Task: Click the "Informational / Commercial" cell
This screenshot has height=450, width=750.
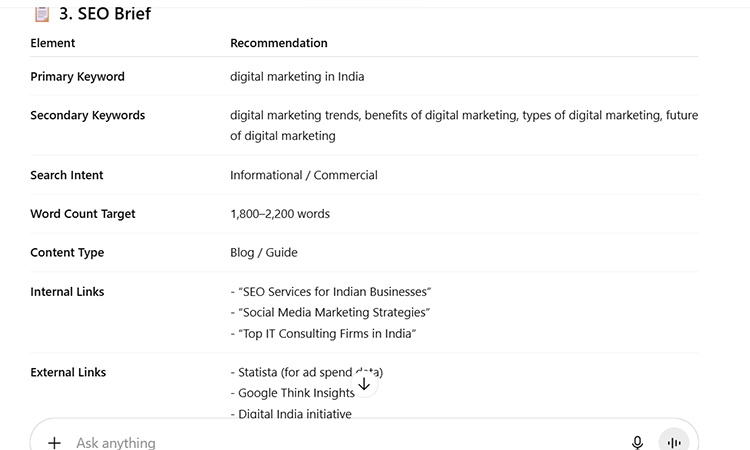Action: tap(304, 175)
